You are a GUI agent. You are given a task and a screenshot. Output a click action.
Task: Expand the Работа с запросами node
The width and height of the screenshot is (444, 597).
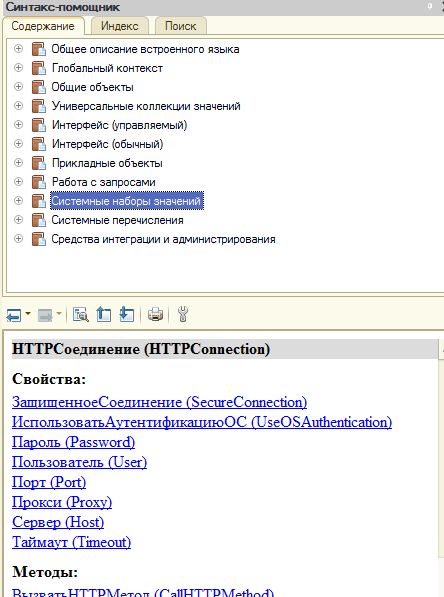[18, 182]
